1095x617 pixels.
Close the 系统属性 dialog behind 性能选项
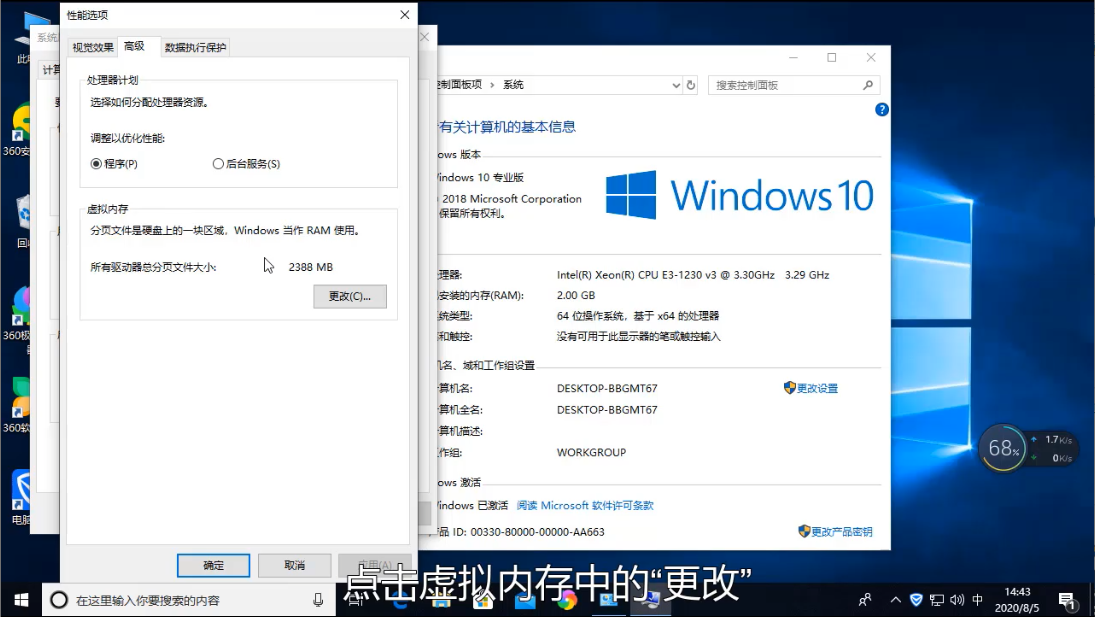(425, 37)
